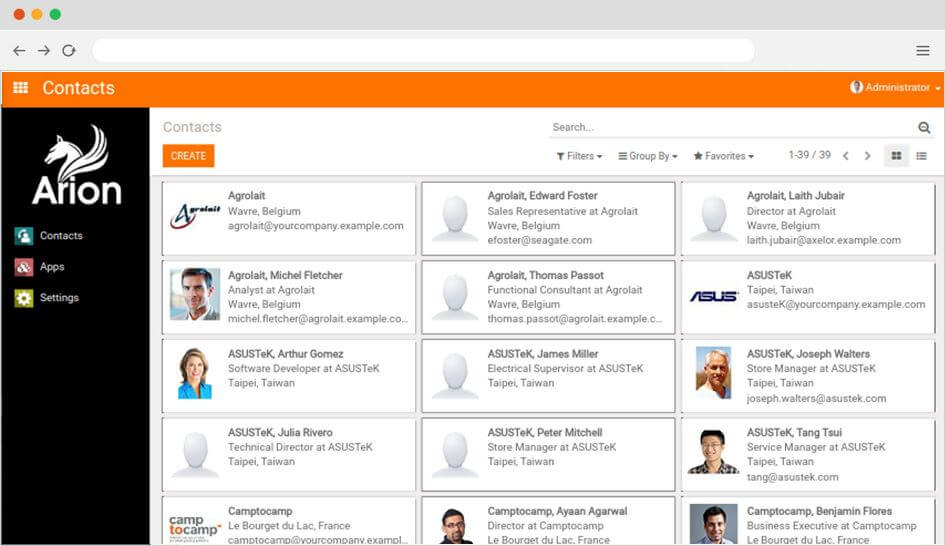The height and width of the screenshot is (546, 945).
Task: Click the search magnifier icon
Action: 924,127
